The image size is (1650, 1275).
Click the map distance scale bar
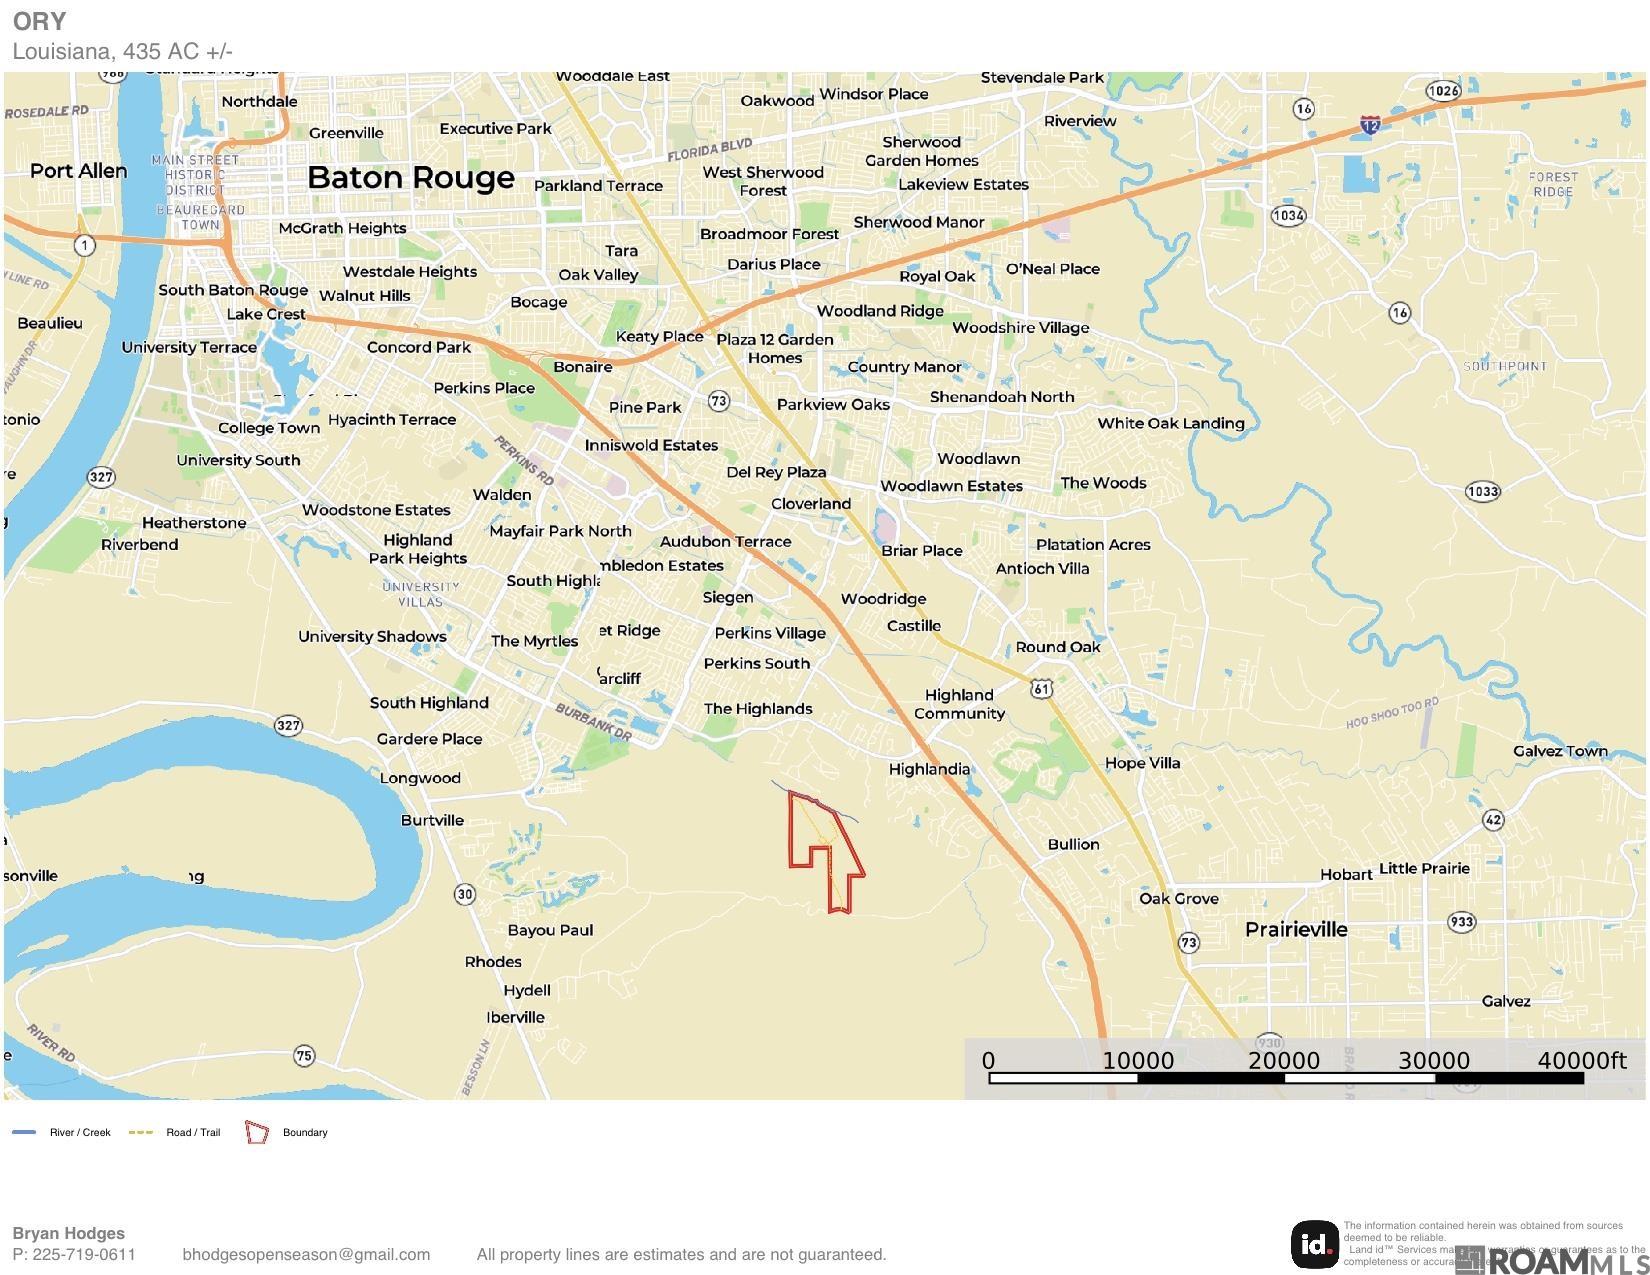[1285, 1078]
